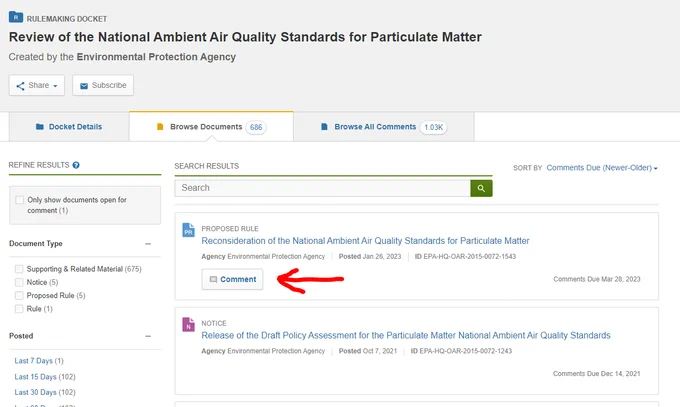Click the purple N notice document icon

coord(188,324)
